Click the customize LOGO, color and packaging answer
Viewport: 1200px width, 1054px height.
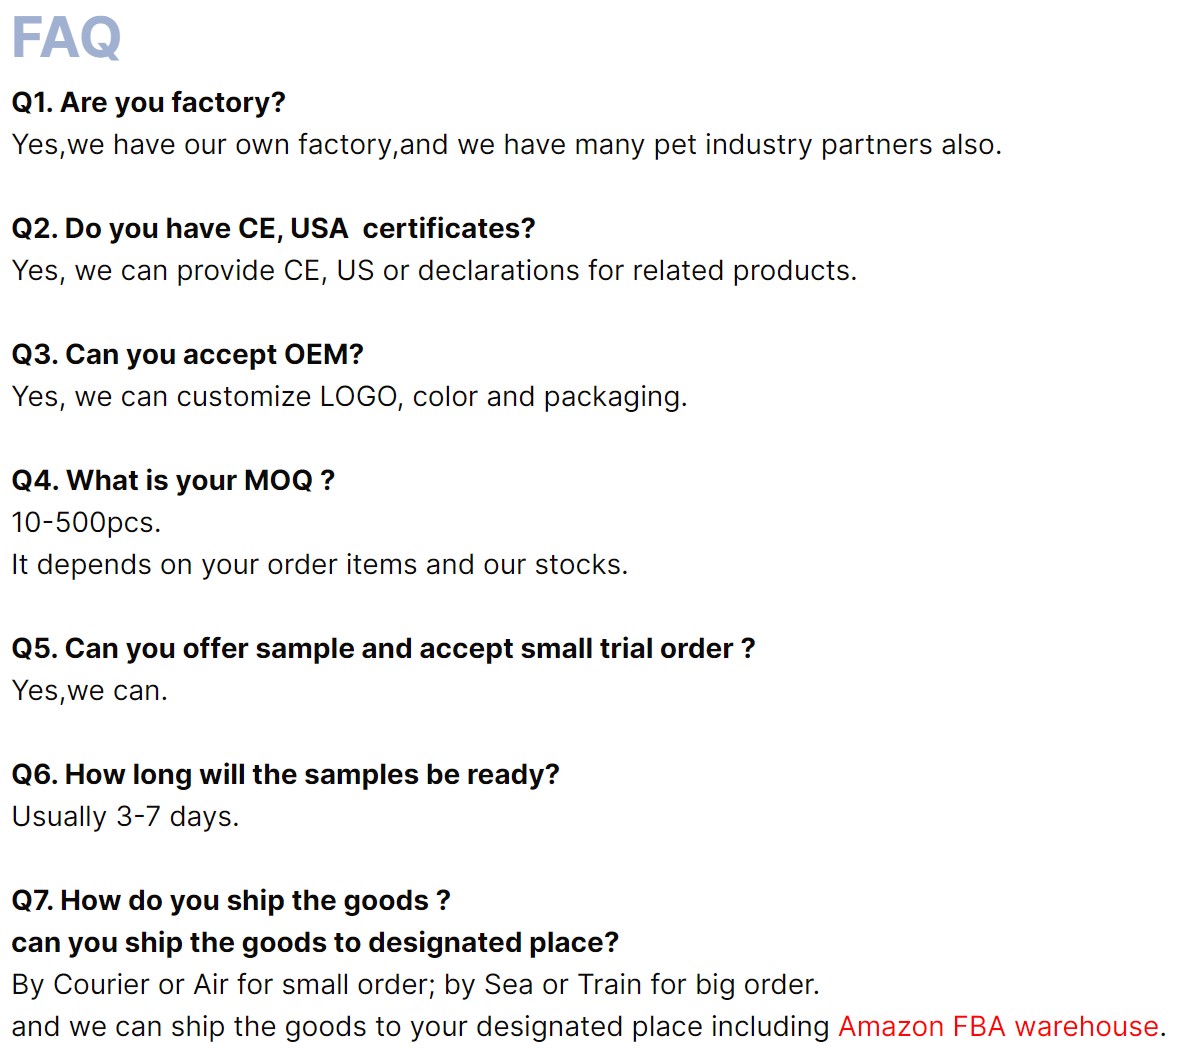[349, 397]
